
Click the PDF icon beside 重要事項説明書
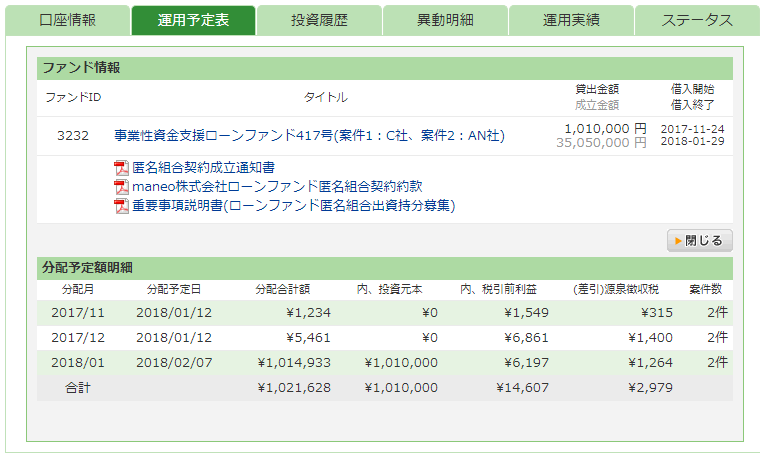pyautogui.click(x=122, y=205)
